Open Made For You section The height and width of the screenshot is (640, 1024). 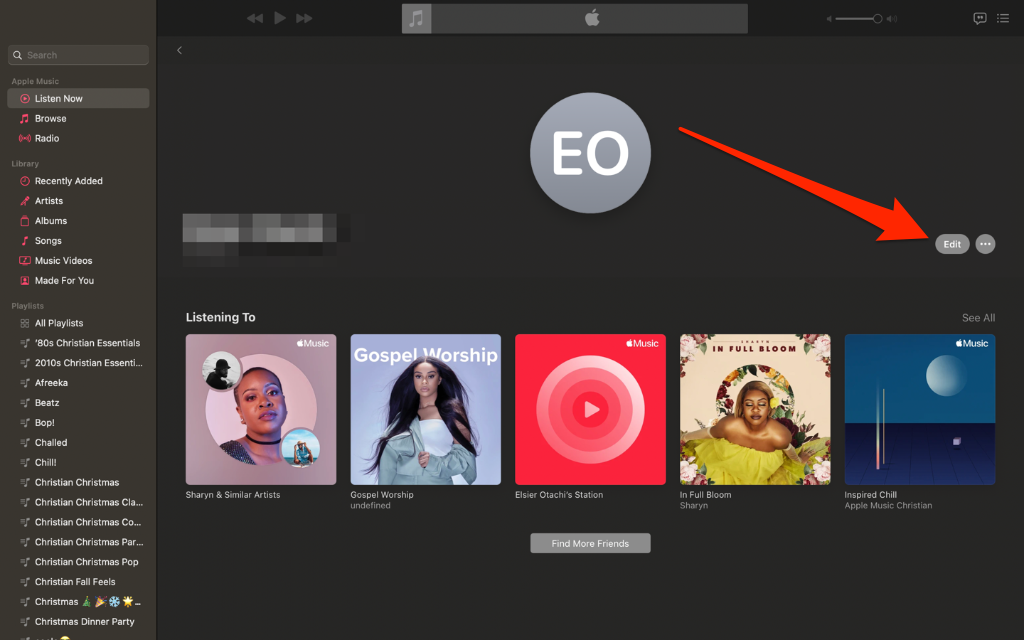pyautogui.click(x=78, y=281)
